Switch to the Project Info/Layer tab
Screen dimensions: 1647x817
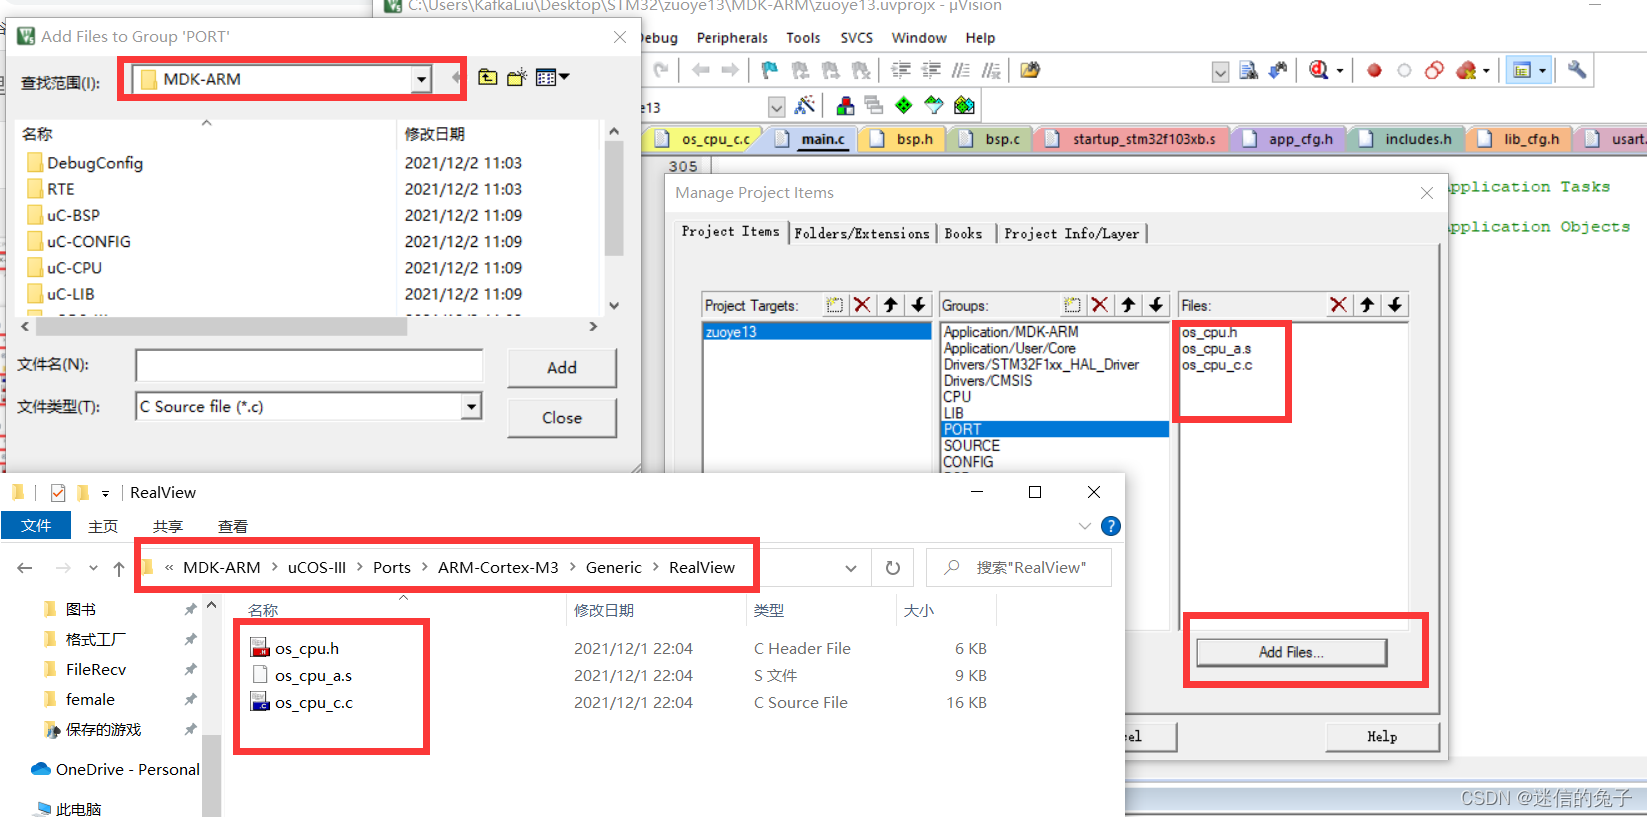pyautogui.click(x=1071, y=233)
